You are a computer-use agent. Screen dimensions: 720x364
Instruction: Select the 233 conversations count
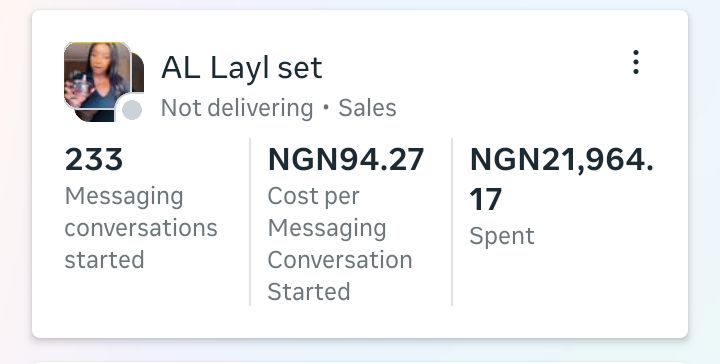pyautogui.click(x=94, y=159)
